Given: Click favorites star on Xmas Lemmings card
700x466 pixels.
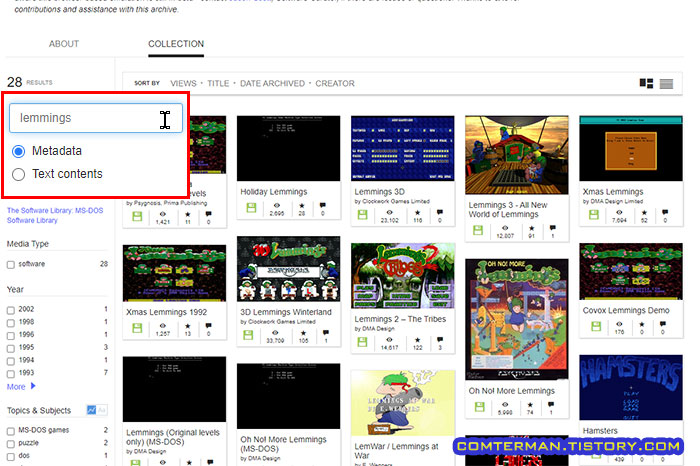Looking at the screenshot, I should click(644, 212).
